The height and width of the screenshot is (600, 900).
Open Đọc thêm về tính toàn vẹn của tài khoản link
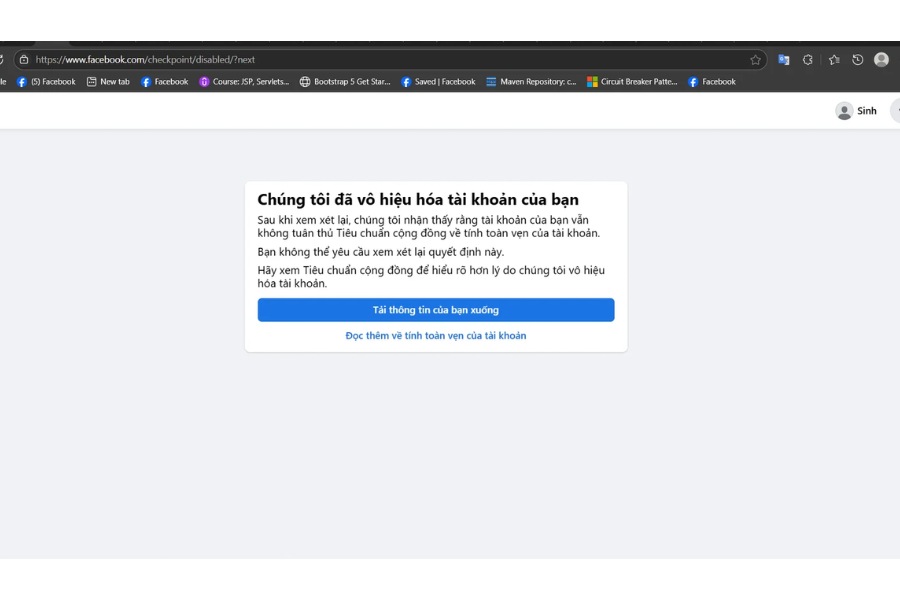[x=436, y=336]
